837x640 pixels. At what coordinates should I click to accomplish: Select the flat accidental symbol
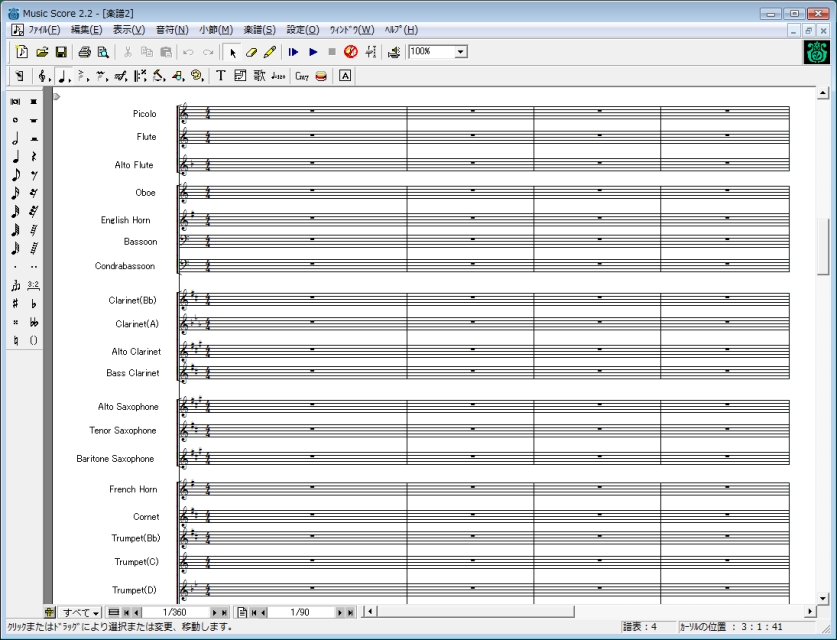coord(34,302)
